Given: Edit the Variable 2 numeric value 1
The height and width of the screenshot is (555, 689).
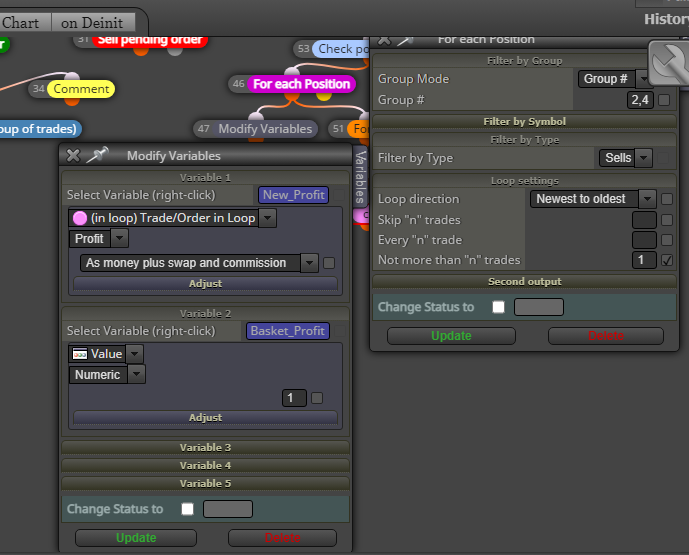Looking at the screenshot, I should [x=294, y=398].
